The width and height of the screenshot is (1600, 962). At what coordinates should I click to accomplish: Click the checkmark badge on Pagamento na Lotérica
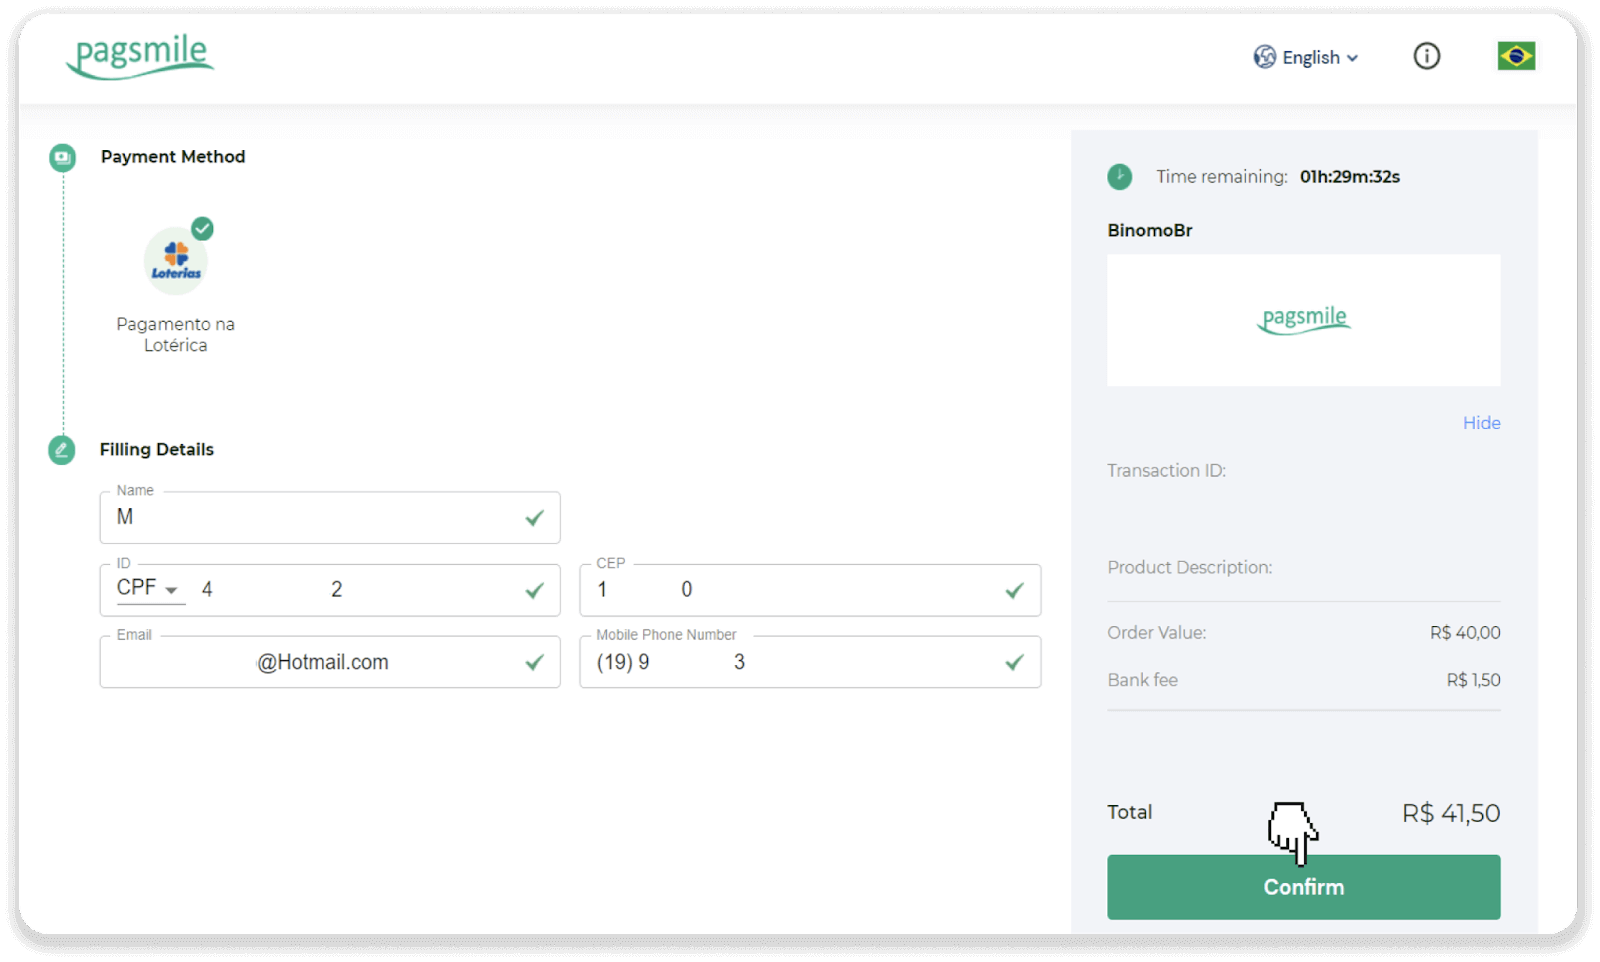[x=203, y=229]
